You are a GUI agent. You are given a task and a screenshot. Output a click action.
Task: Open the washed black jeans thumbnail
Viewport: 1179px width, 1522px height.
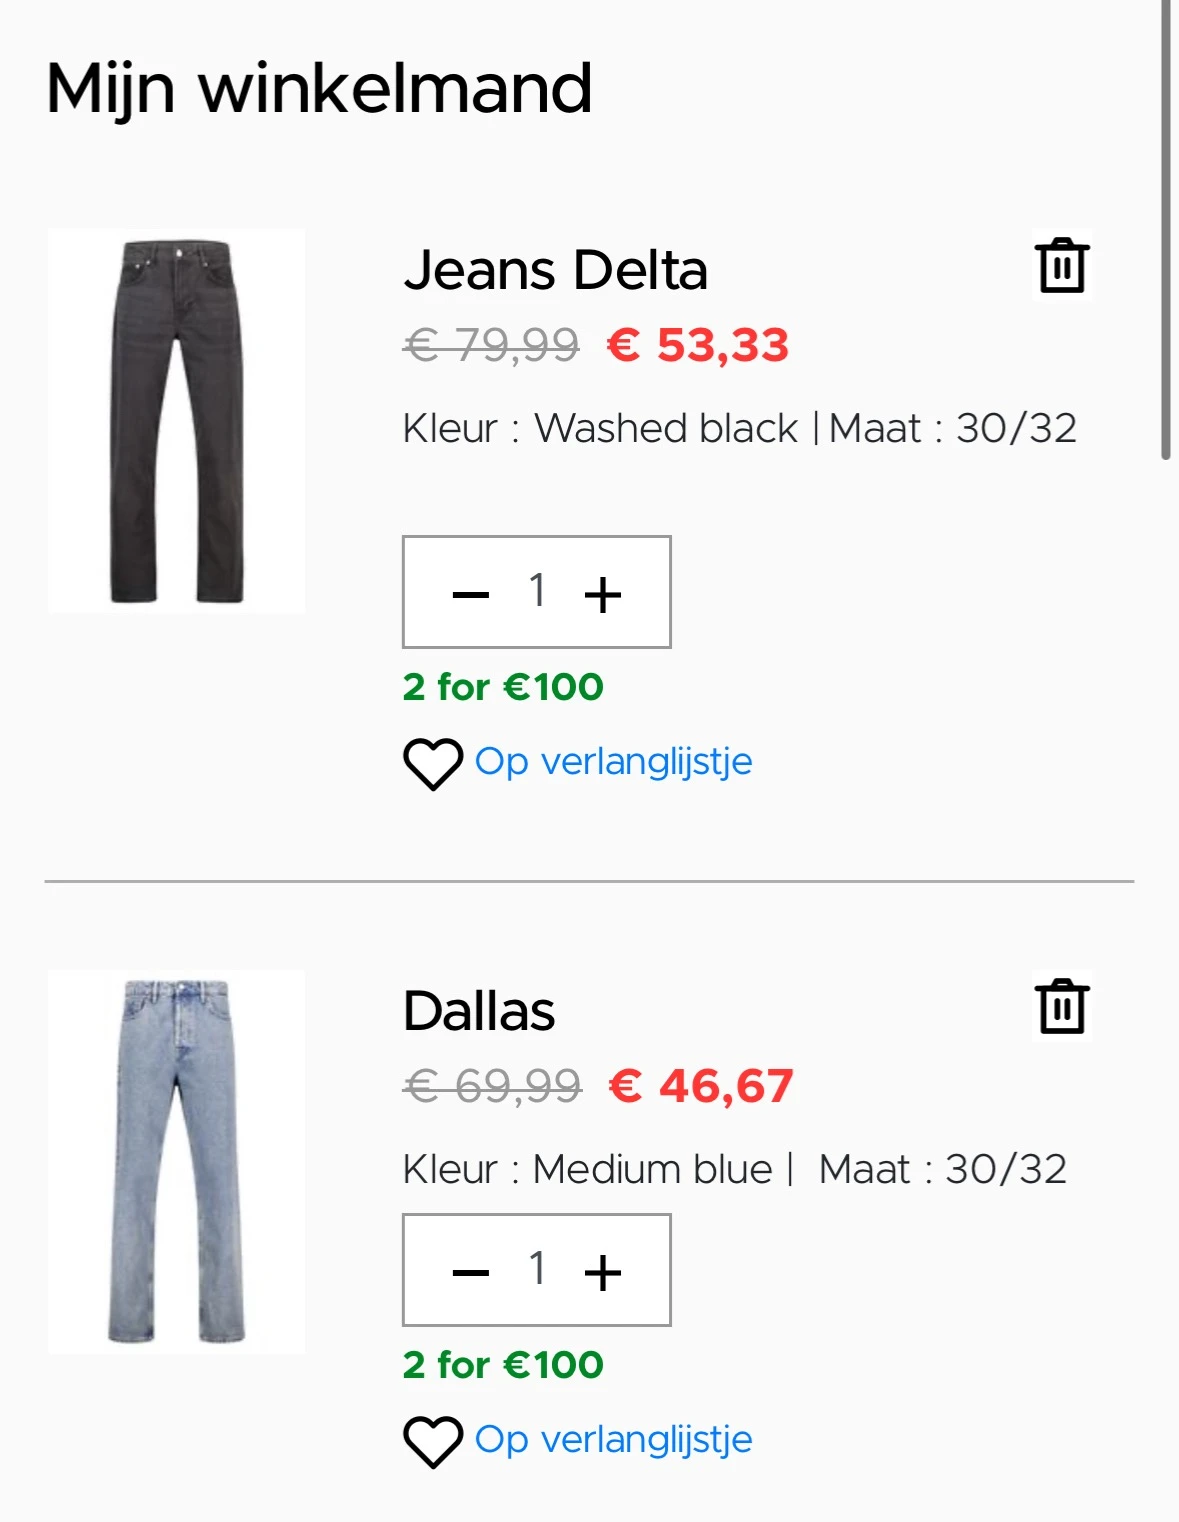click(x=176, y=421)
